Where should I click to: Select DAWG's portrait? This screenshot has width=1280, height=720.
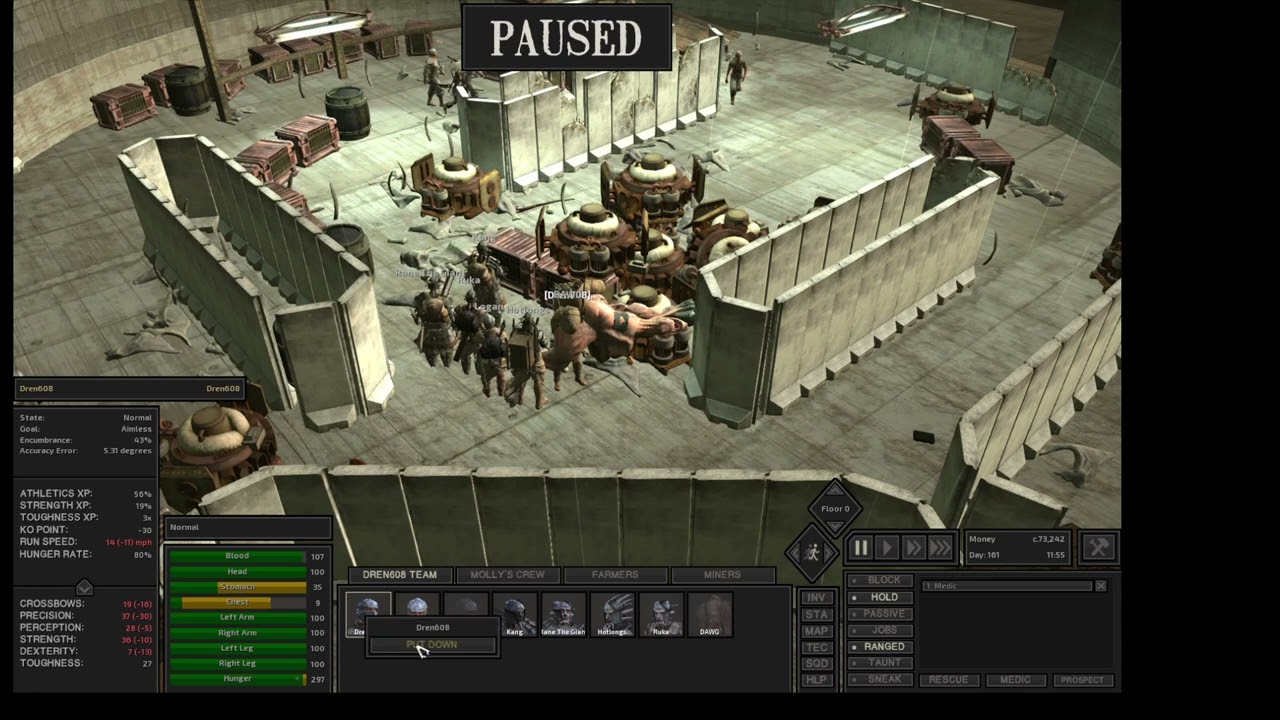point(710,614)
